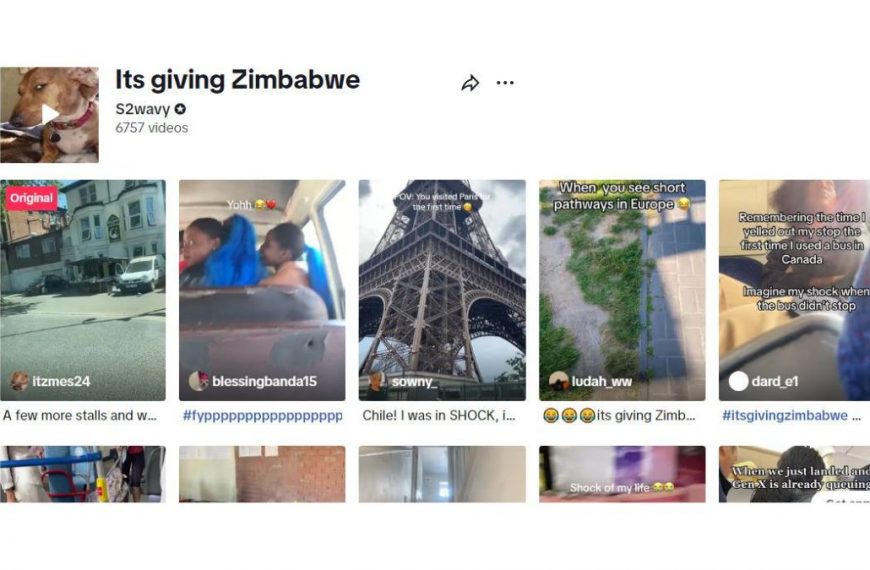Play the dog sound cover thumbnail

click(49, 115)
